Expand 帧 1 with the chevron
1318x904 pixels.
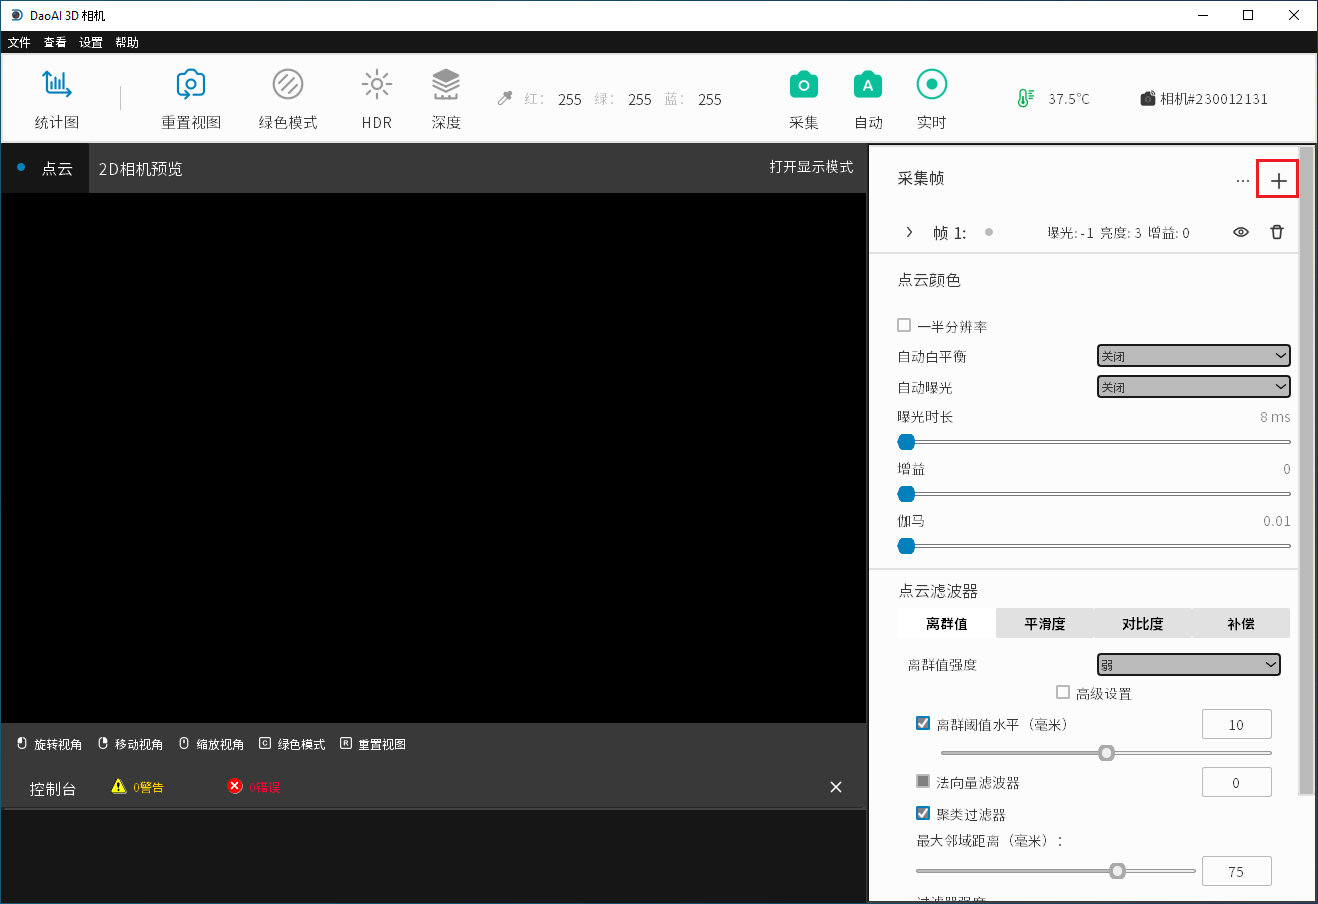tap(909, 232)
